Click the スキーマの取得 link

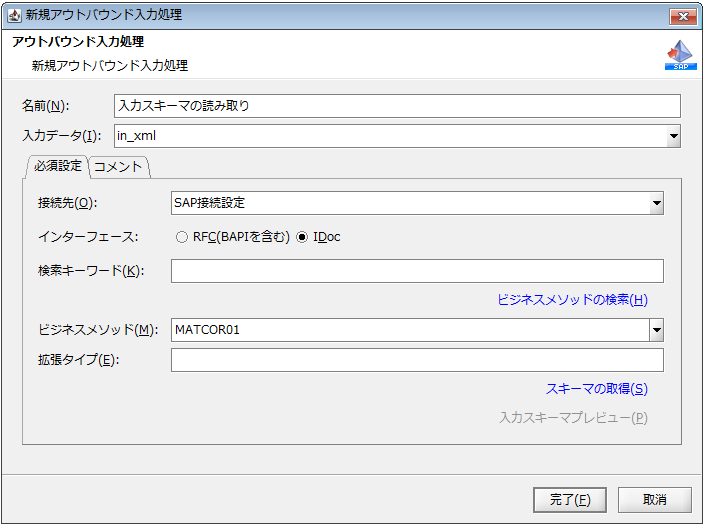(596, 389)
